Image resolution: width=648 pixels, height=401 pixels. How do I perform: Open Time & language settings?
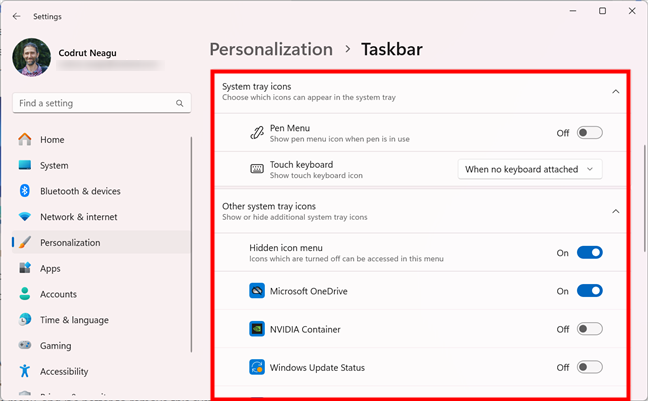tap(101, 320)
